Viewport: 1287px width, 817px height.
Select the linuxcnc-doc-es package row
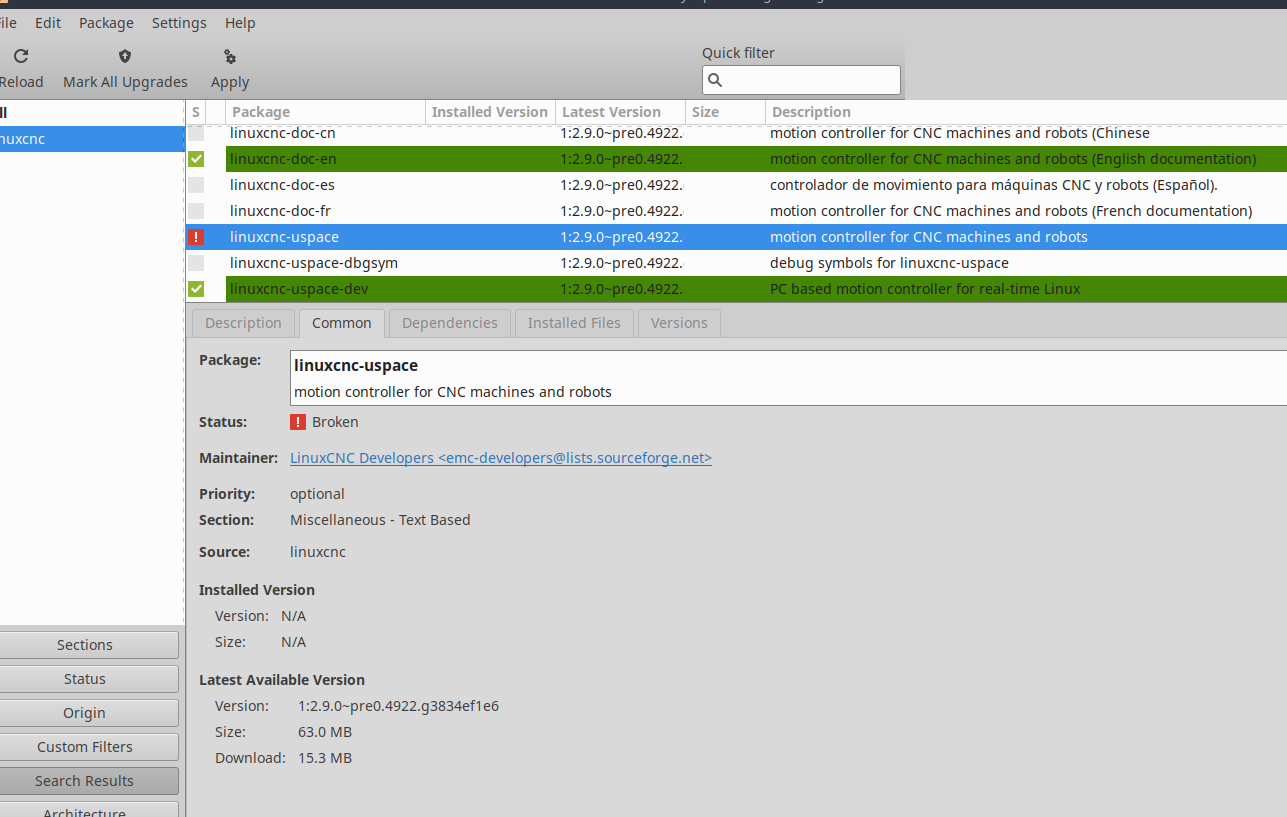point(736,185)
